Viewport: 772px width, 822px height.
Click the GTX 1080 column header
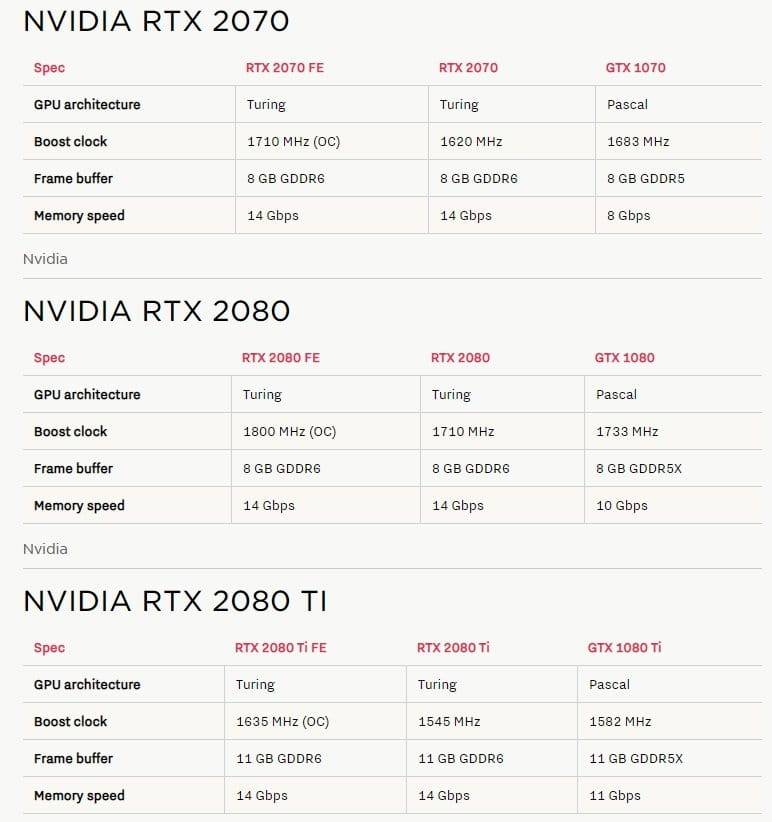point(624,358)
